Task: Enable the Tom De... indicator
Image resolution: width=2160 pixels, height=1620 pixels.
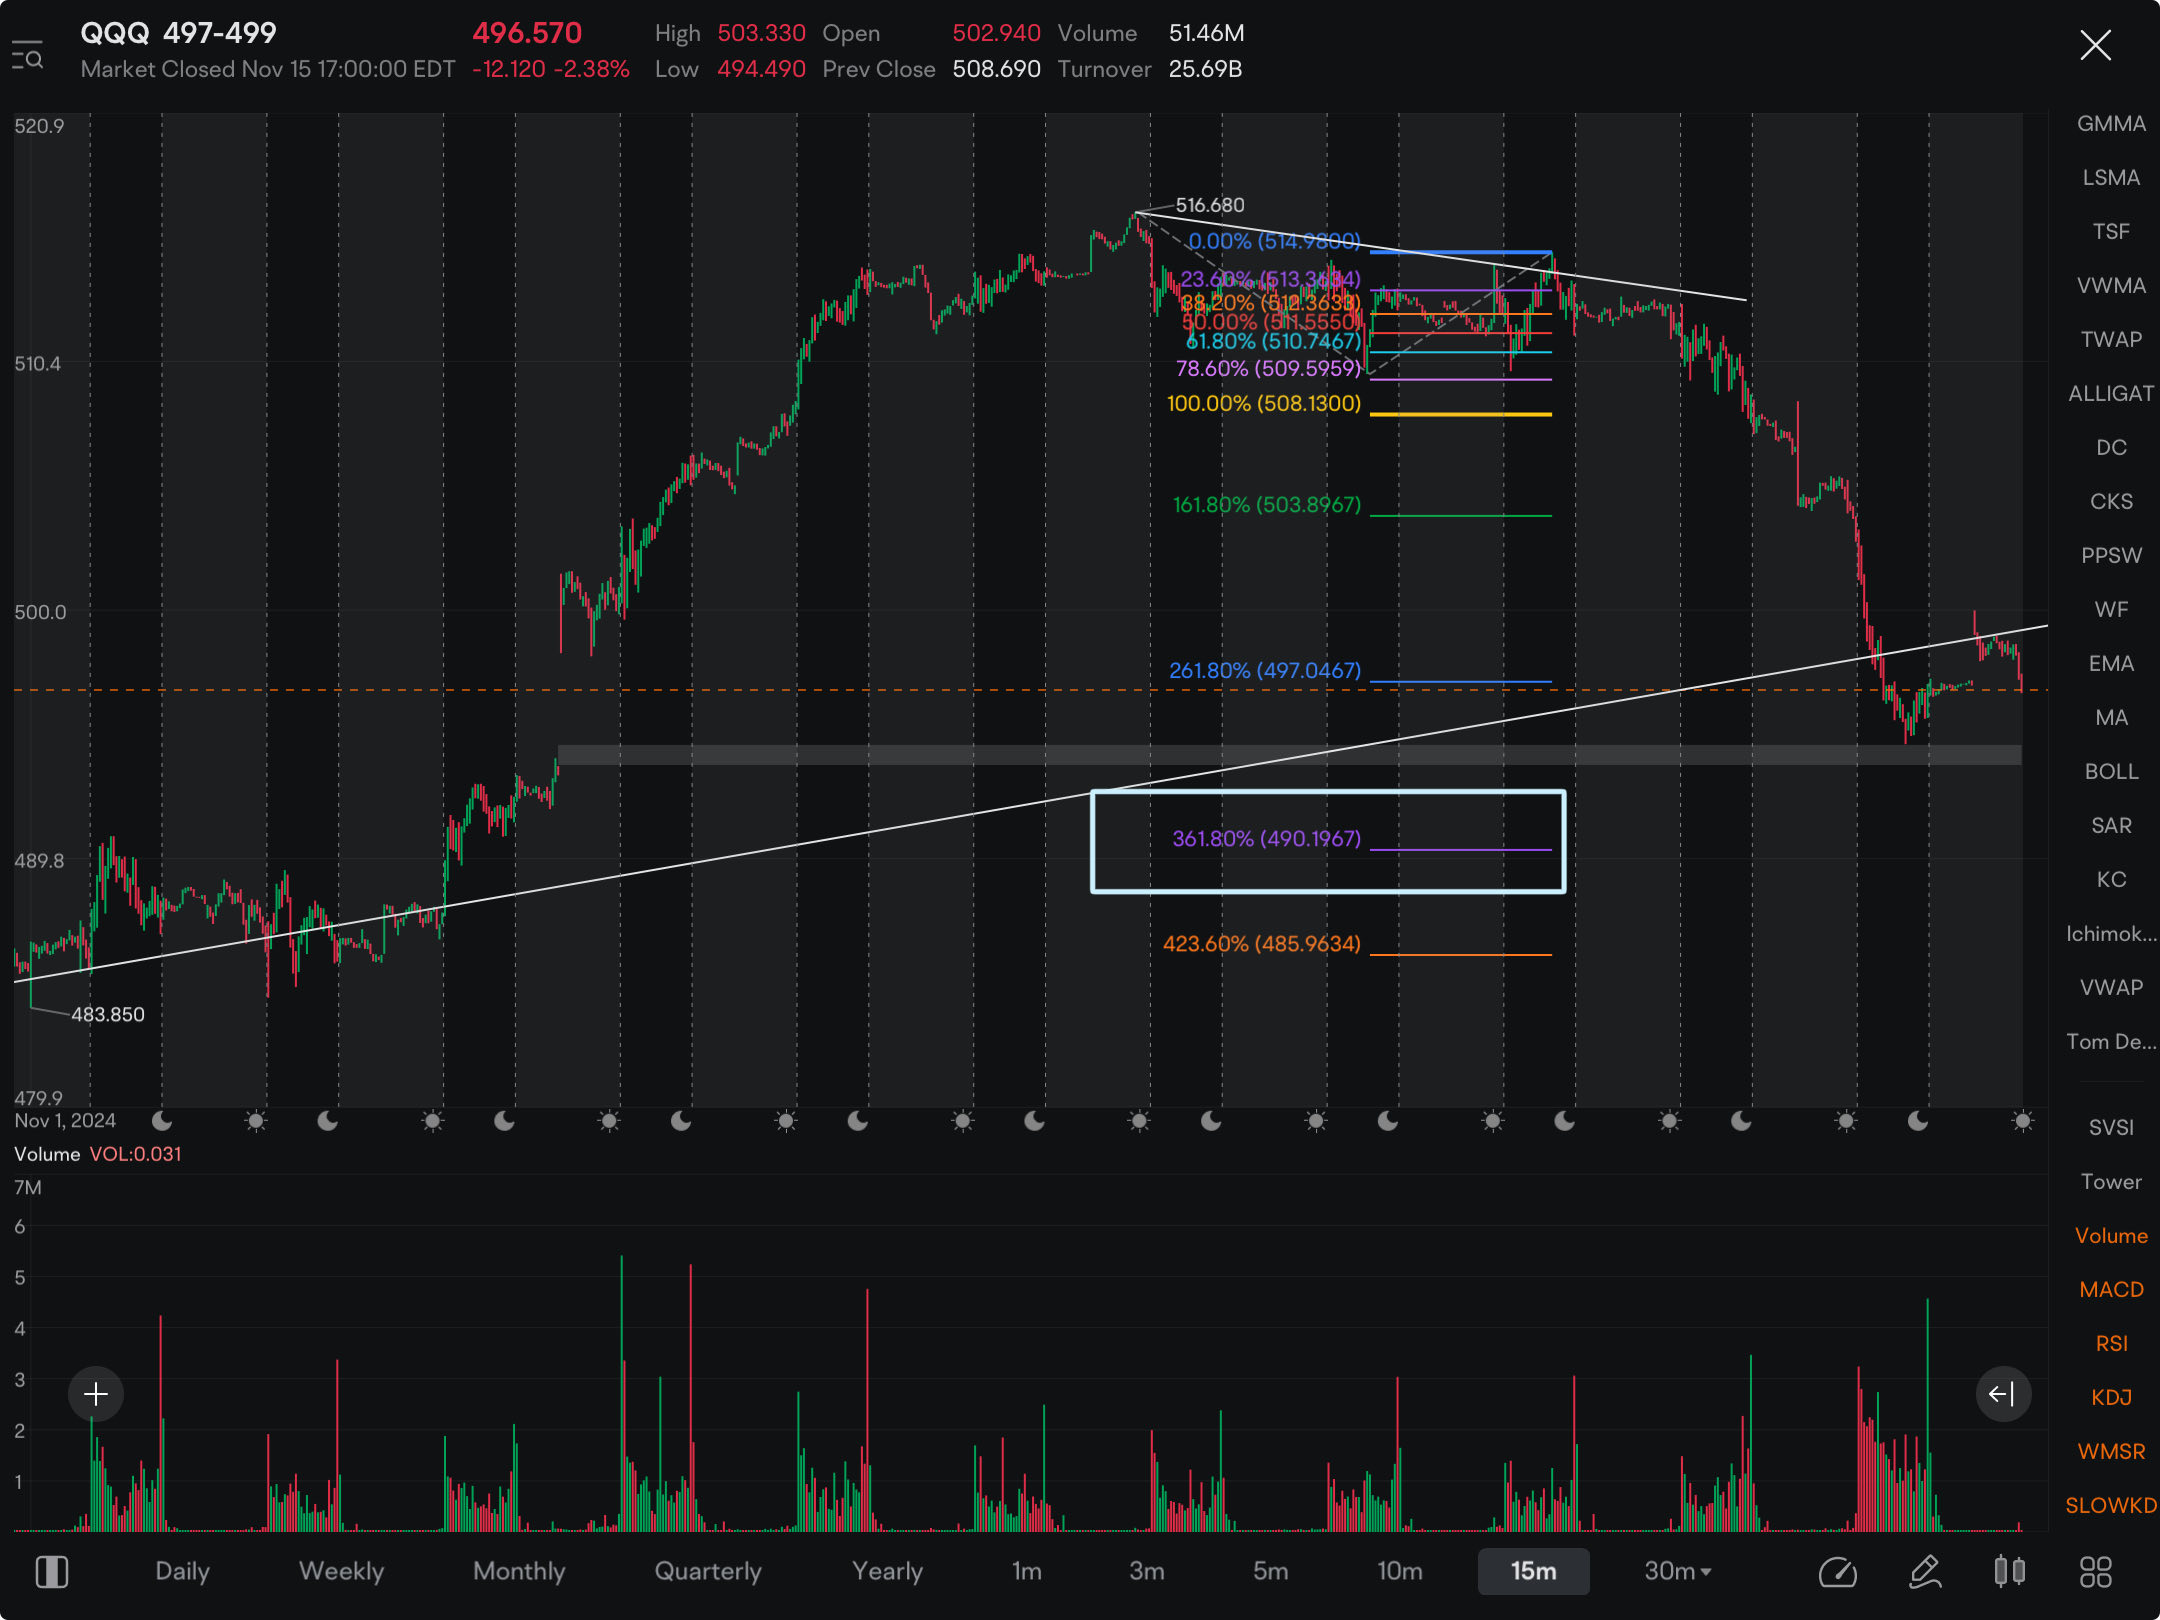Action: [2111, 1041]
